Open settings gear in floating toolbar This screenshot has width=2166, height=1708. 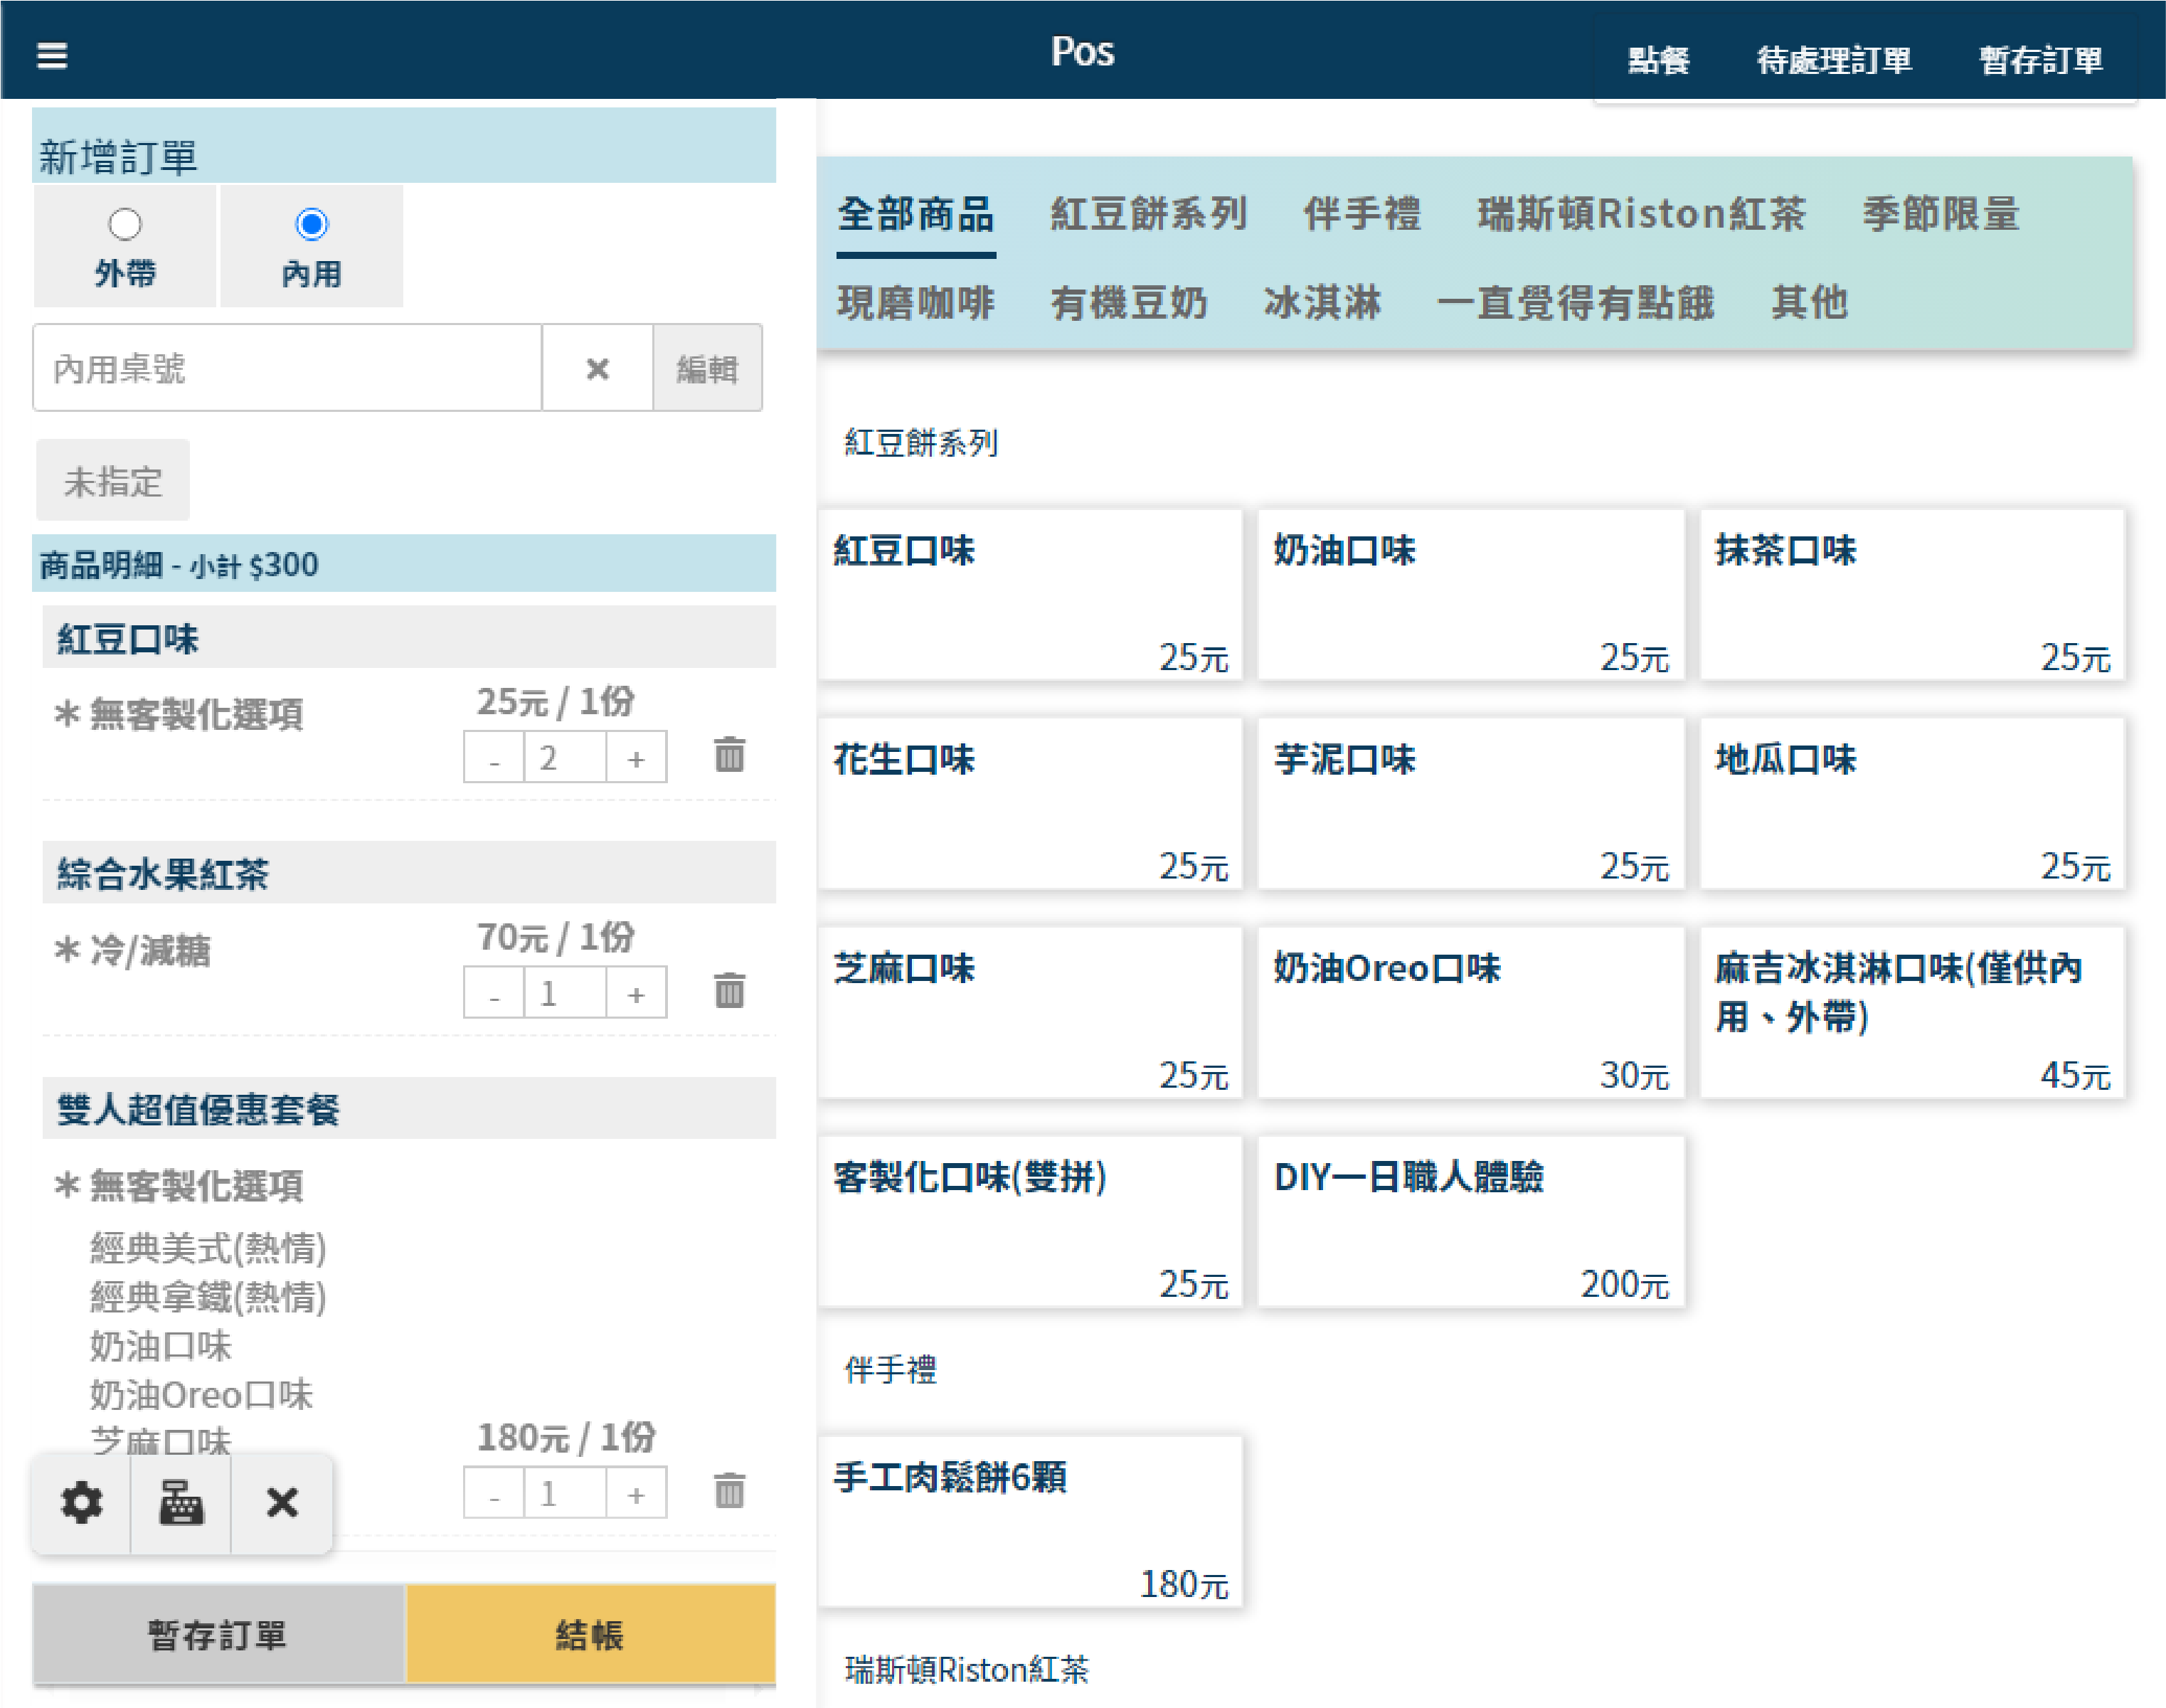pyautogui.click(x=81, y=1502)
